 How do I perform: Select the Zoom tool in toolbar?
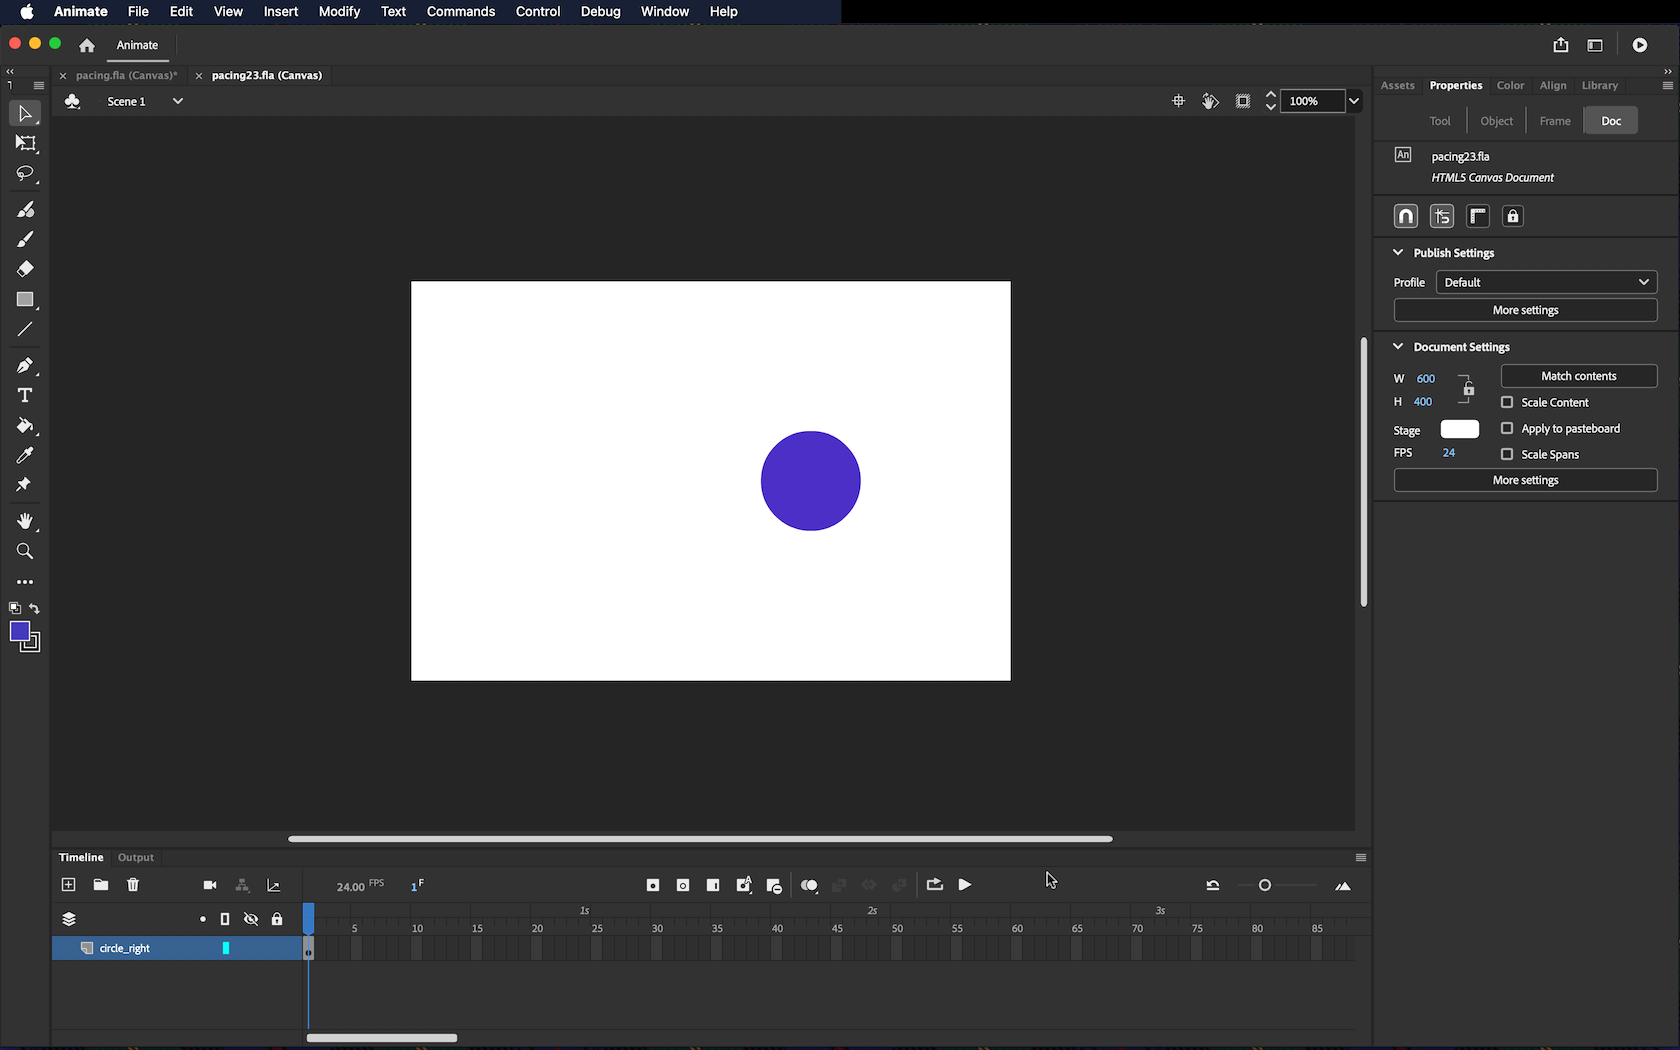click(x=25, y=552)
